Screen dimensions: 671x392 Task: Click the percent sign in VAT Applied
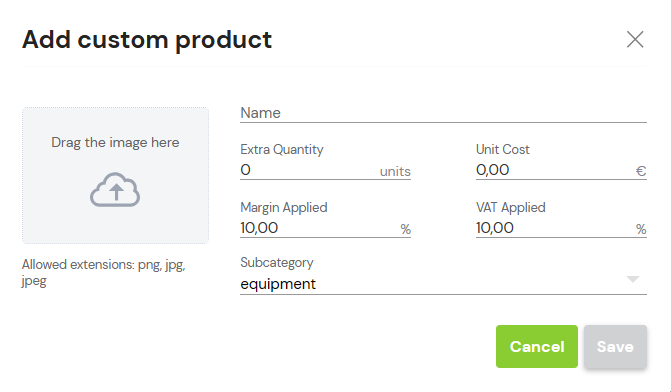641,229
